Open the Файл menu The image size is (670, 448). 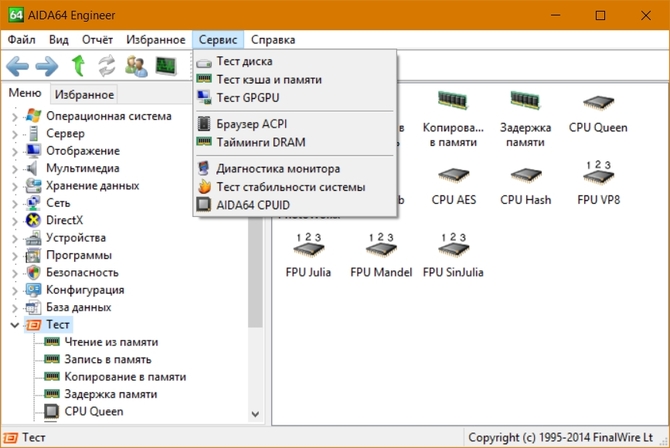pyautogui.click(x=21, y=40)
